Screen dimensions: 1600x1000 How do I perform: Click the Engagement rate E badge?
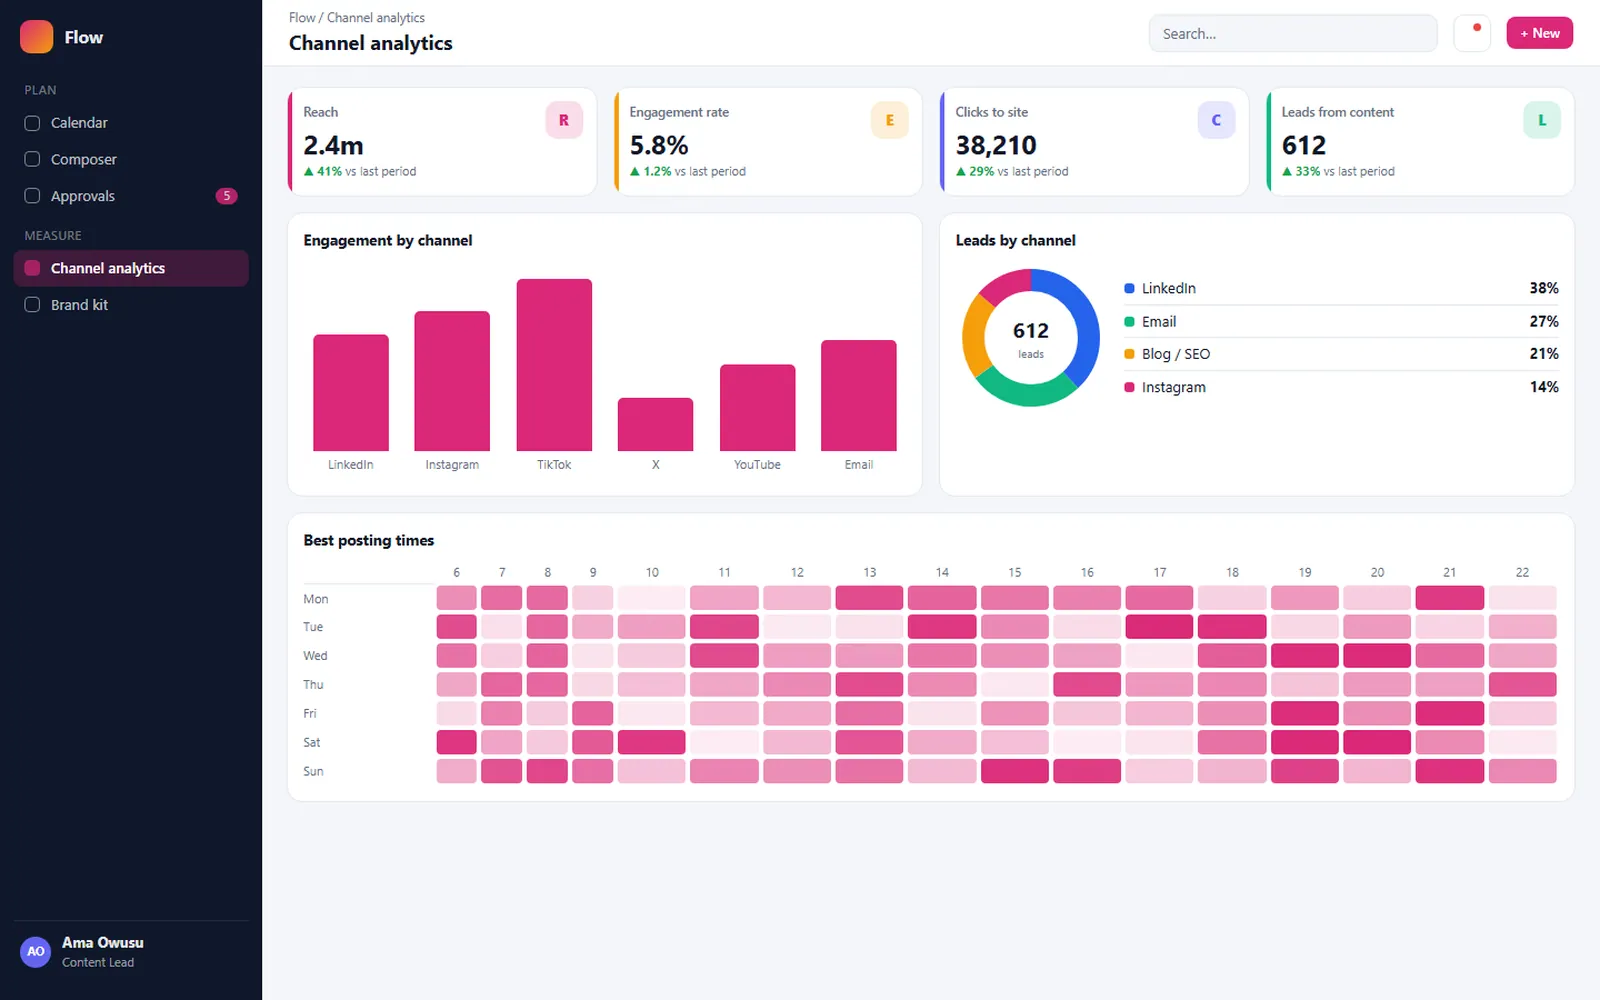coord(890,120)
